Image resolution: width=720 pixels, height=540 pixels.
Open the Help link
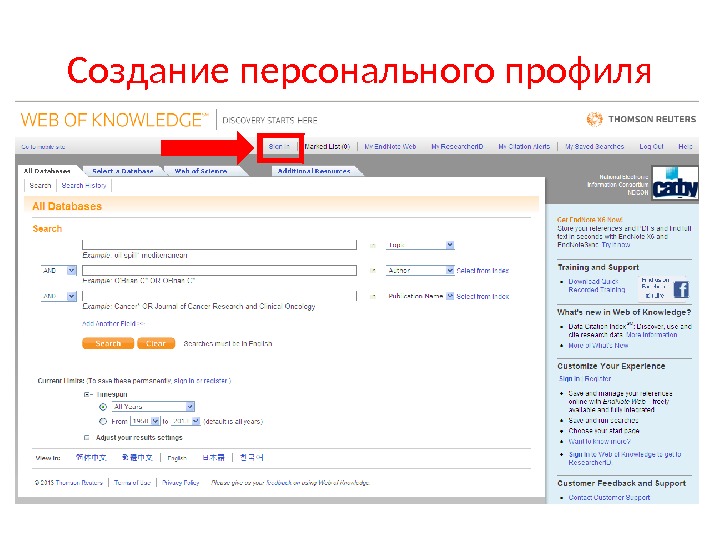(685, 146)
